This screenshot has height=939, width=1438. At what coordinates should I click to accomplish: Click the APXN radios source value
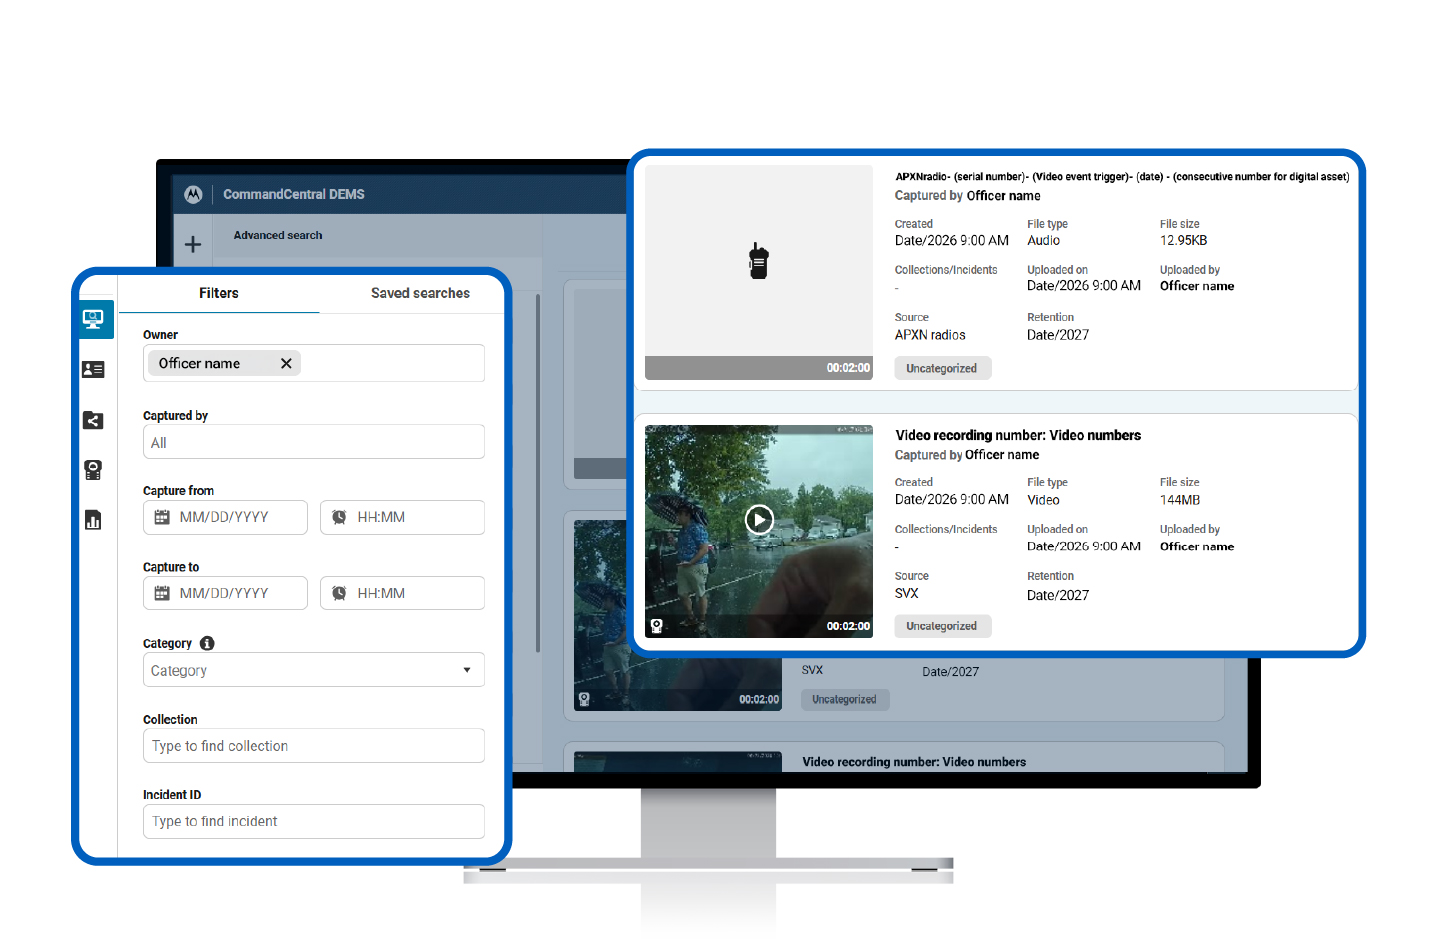coord(930,335)
